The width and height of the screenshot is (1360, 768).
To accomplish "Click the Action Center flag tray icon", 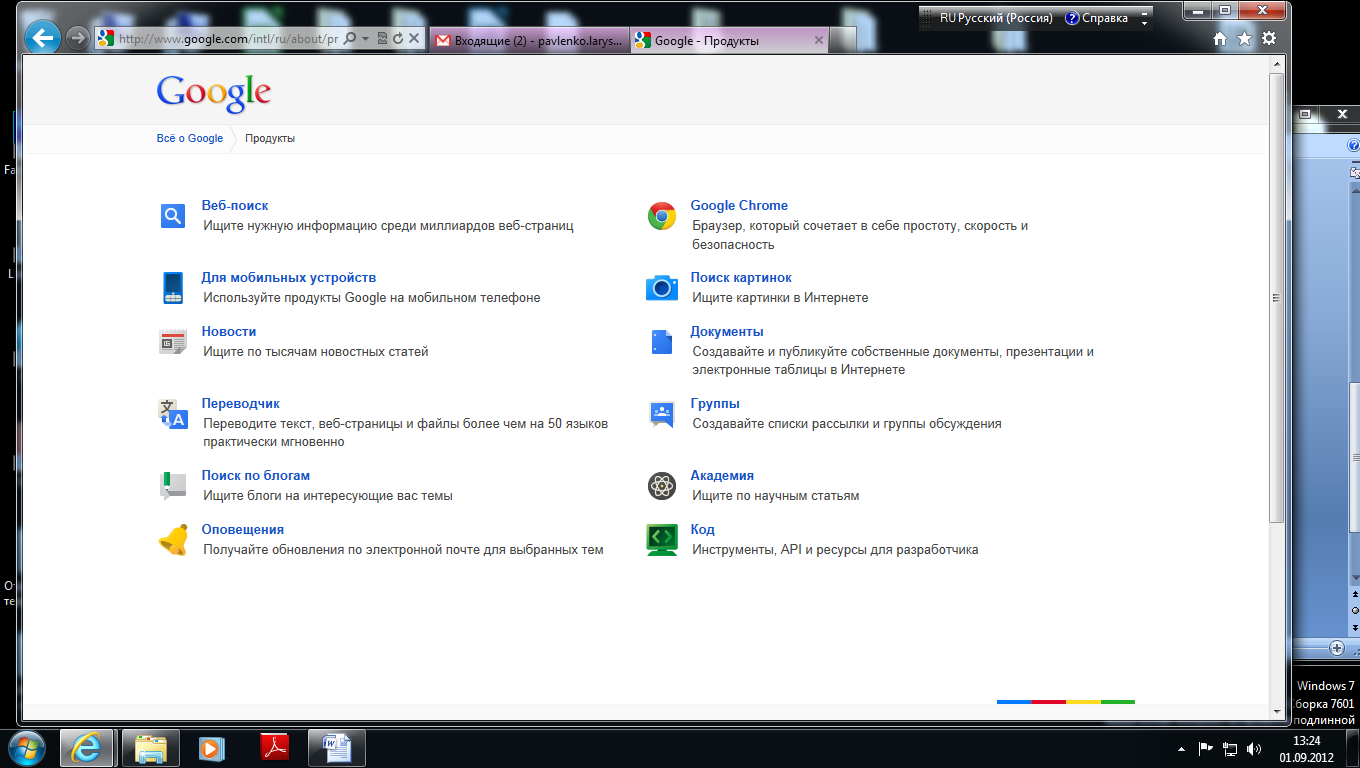I will click(x=1205, y=748).
